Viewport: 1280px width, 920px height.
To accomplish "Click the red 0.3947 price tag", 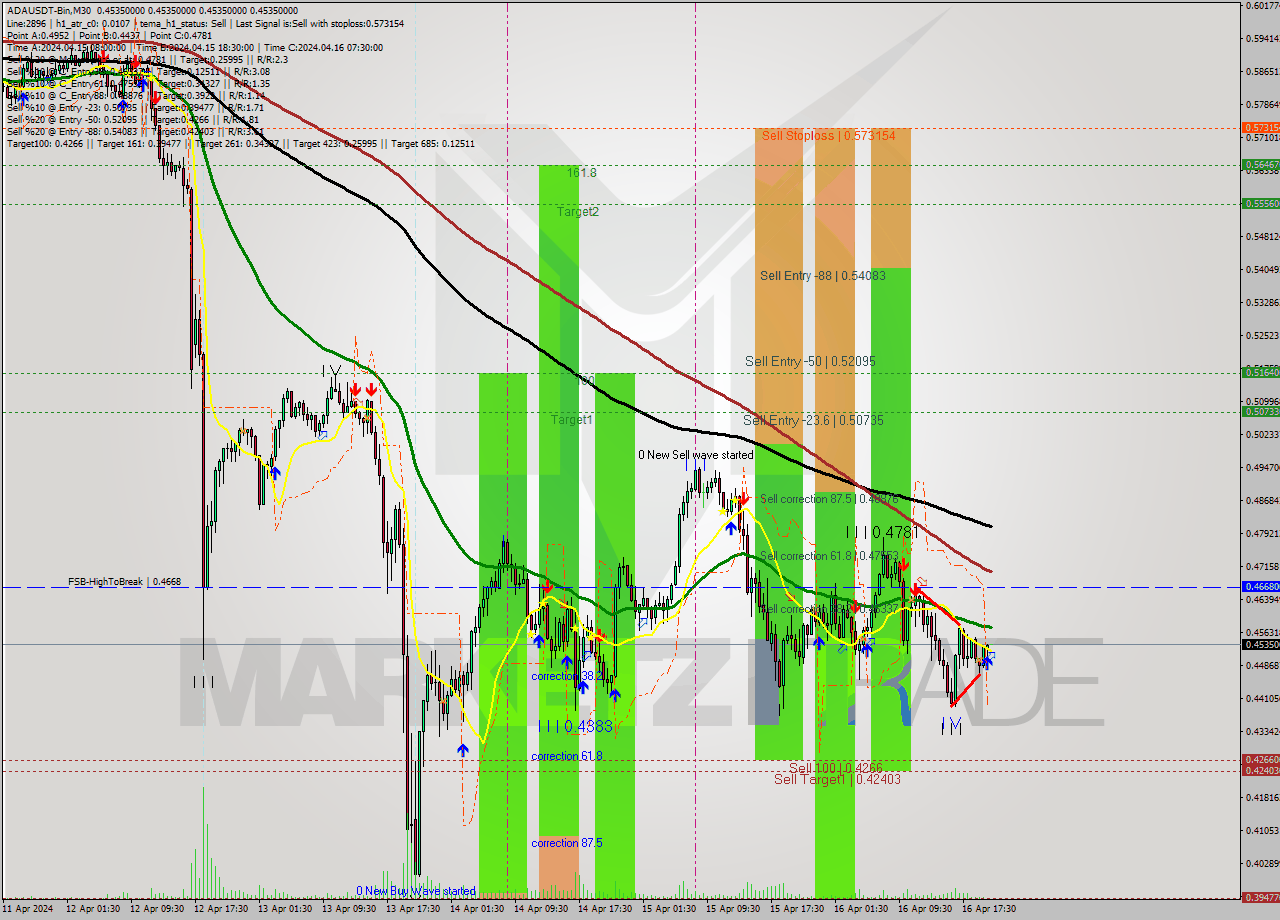I will (1259, 897).
